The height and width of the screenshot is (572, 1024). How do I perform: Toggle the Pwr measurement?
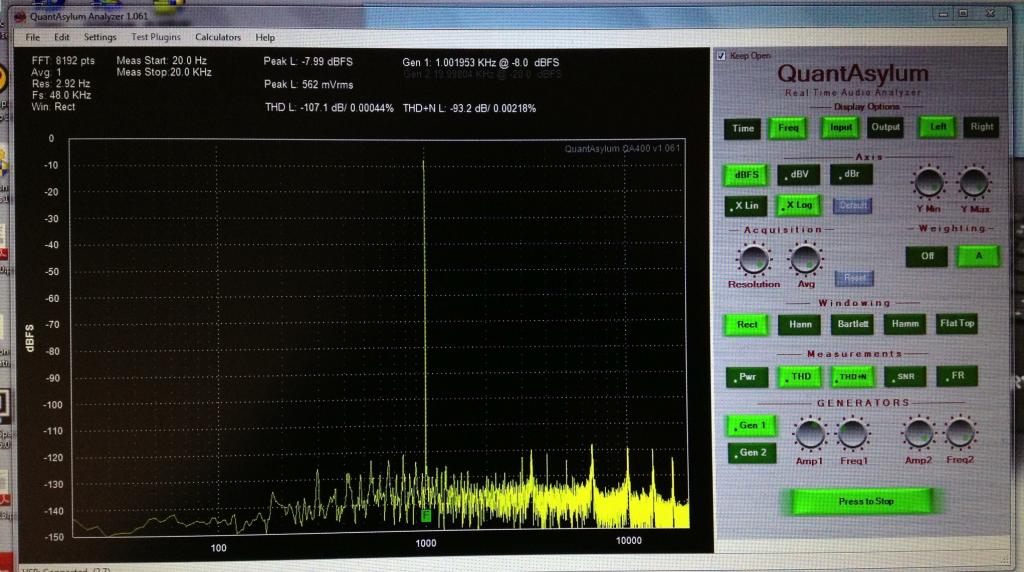[747, 377]
